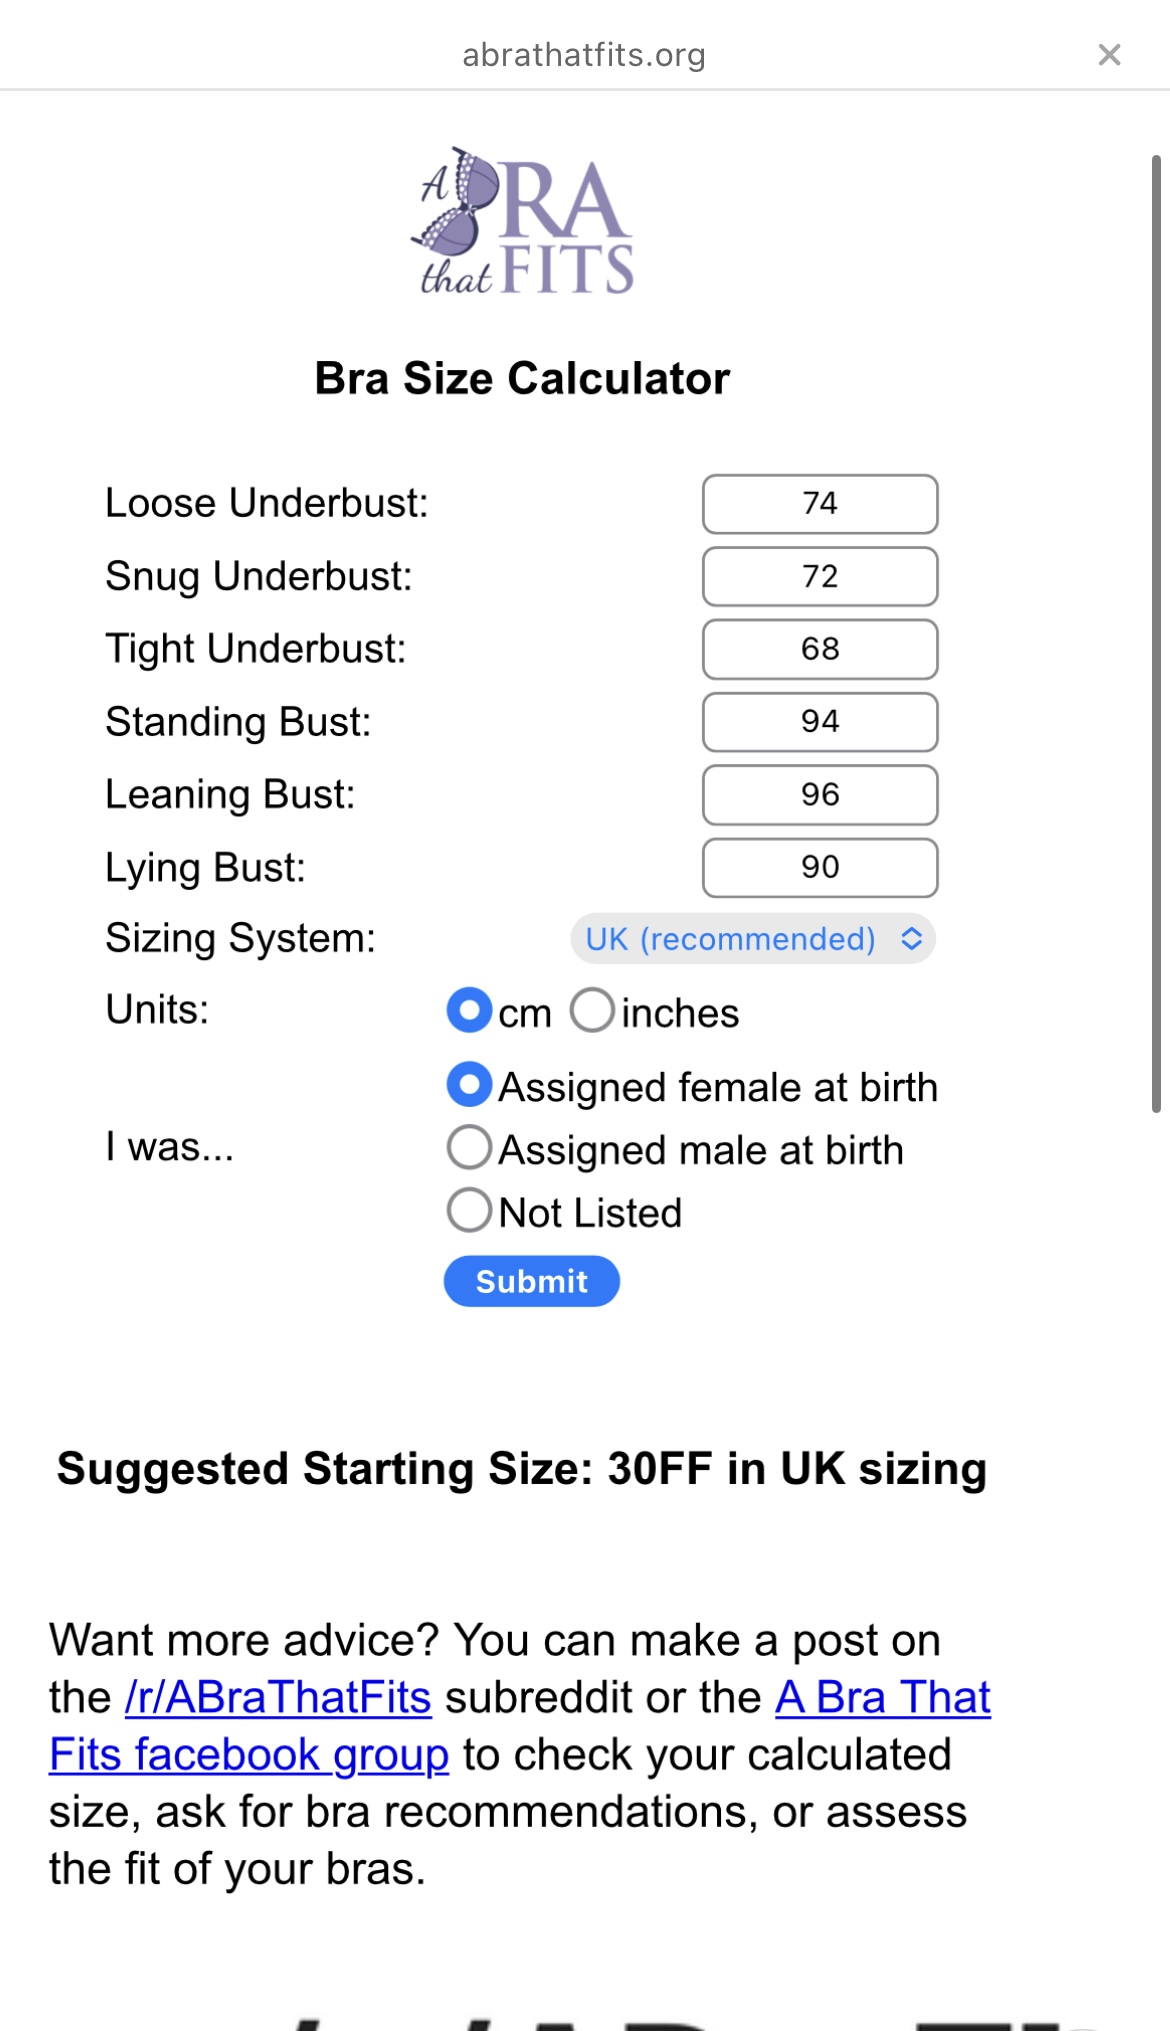Click the Standing Bust input field

click(820, 722)
